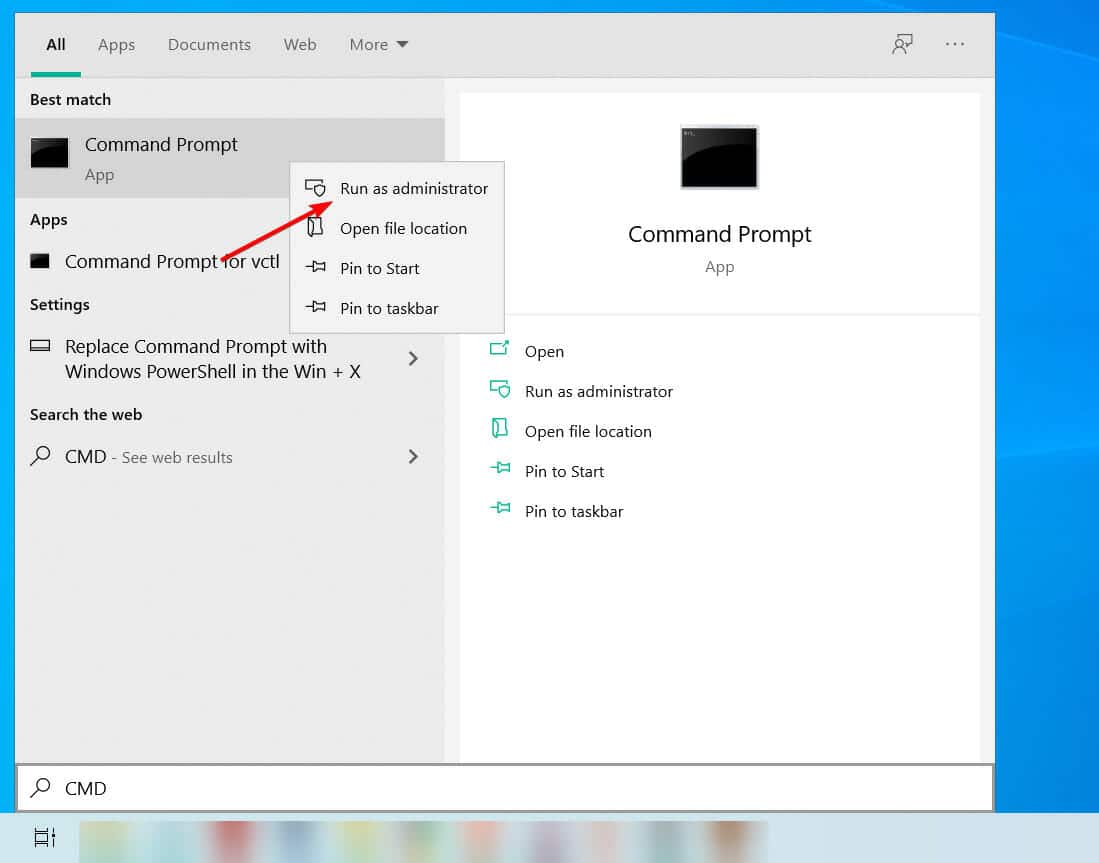Open the Documents tab
This screenshot has height=863, width=1099.
pyautogui.click(x=209, y=45)
